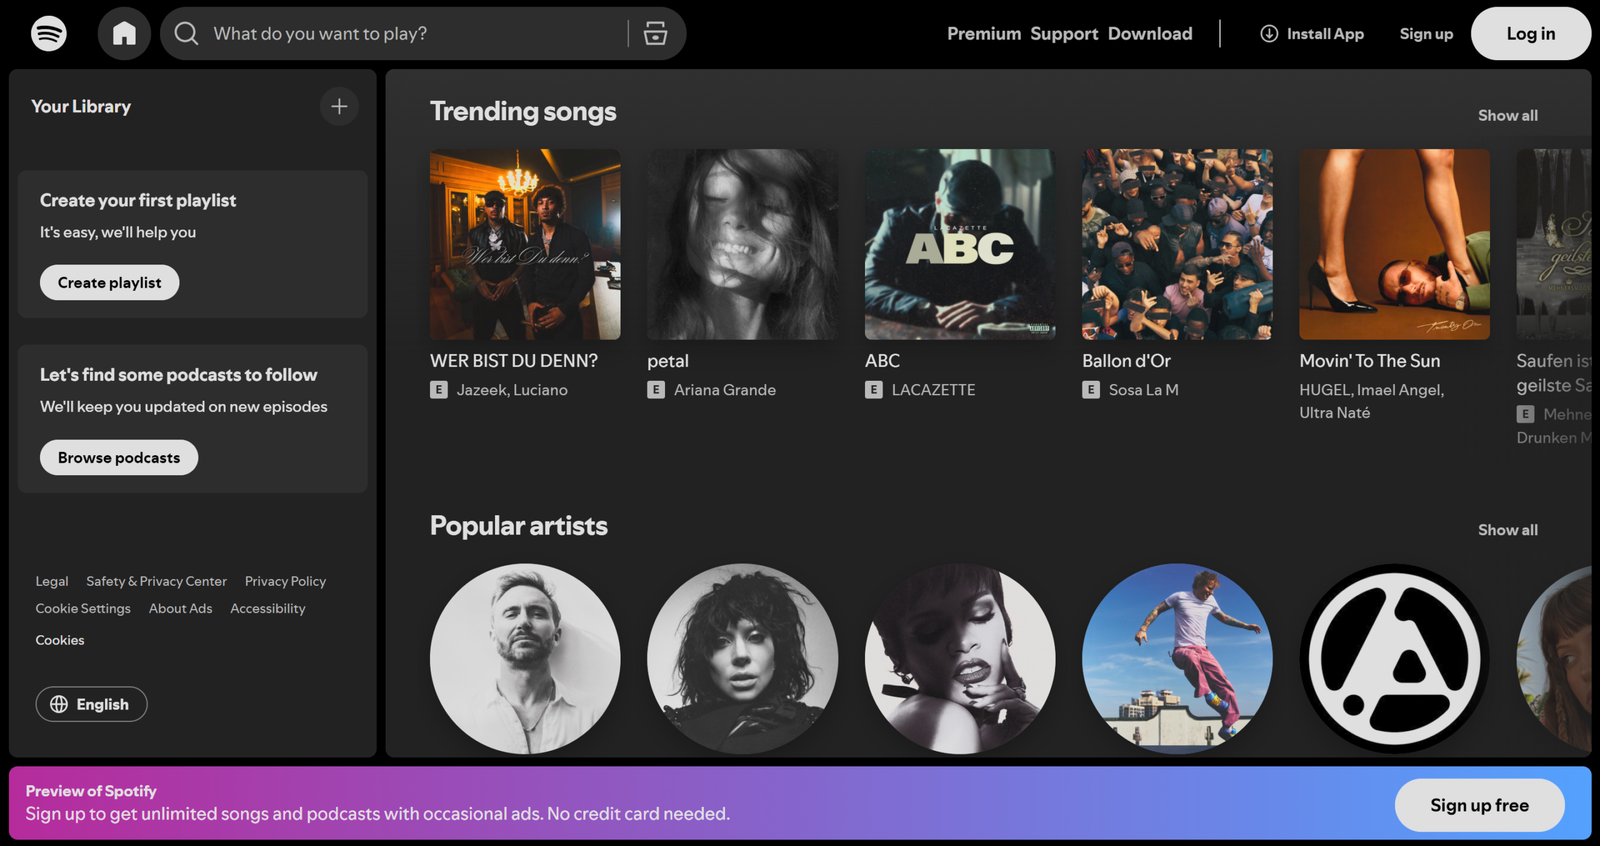Click the globe icon on English button
The height and width of the screenshot is (846, 1600).
(x=59, y=704)
